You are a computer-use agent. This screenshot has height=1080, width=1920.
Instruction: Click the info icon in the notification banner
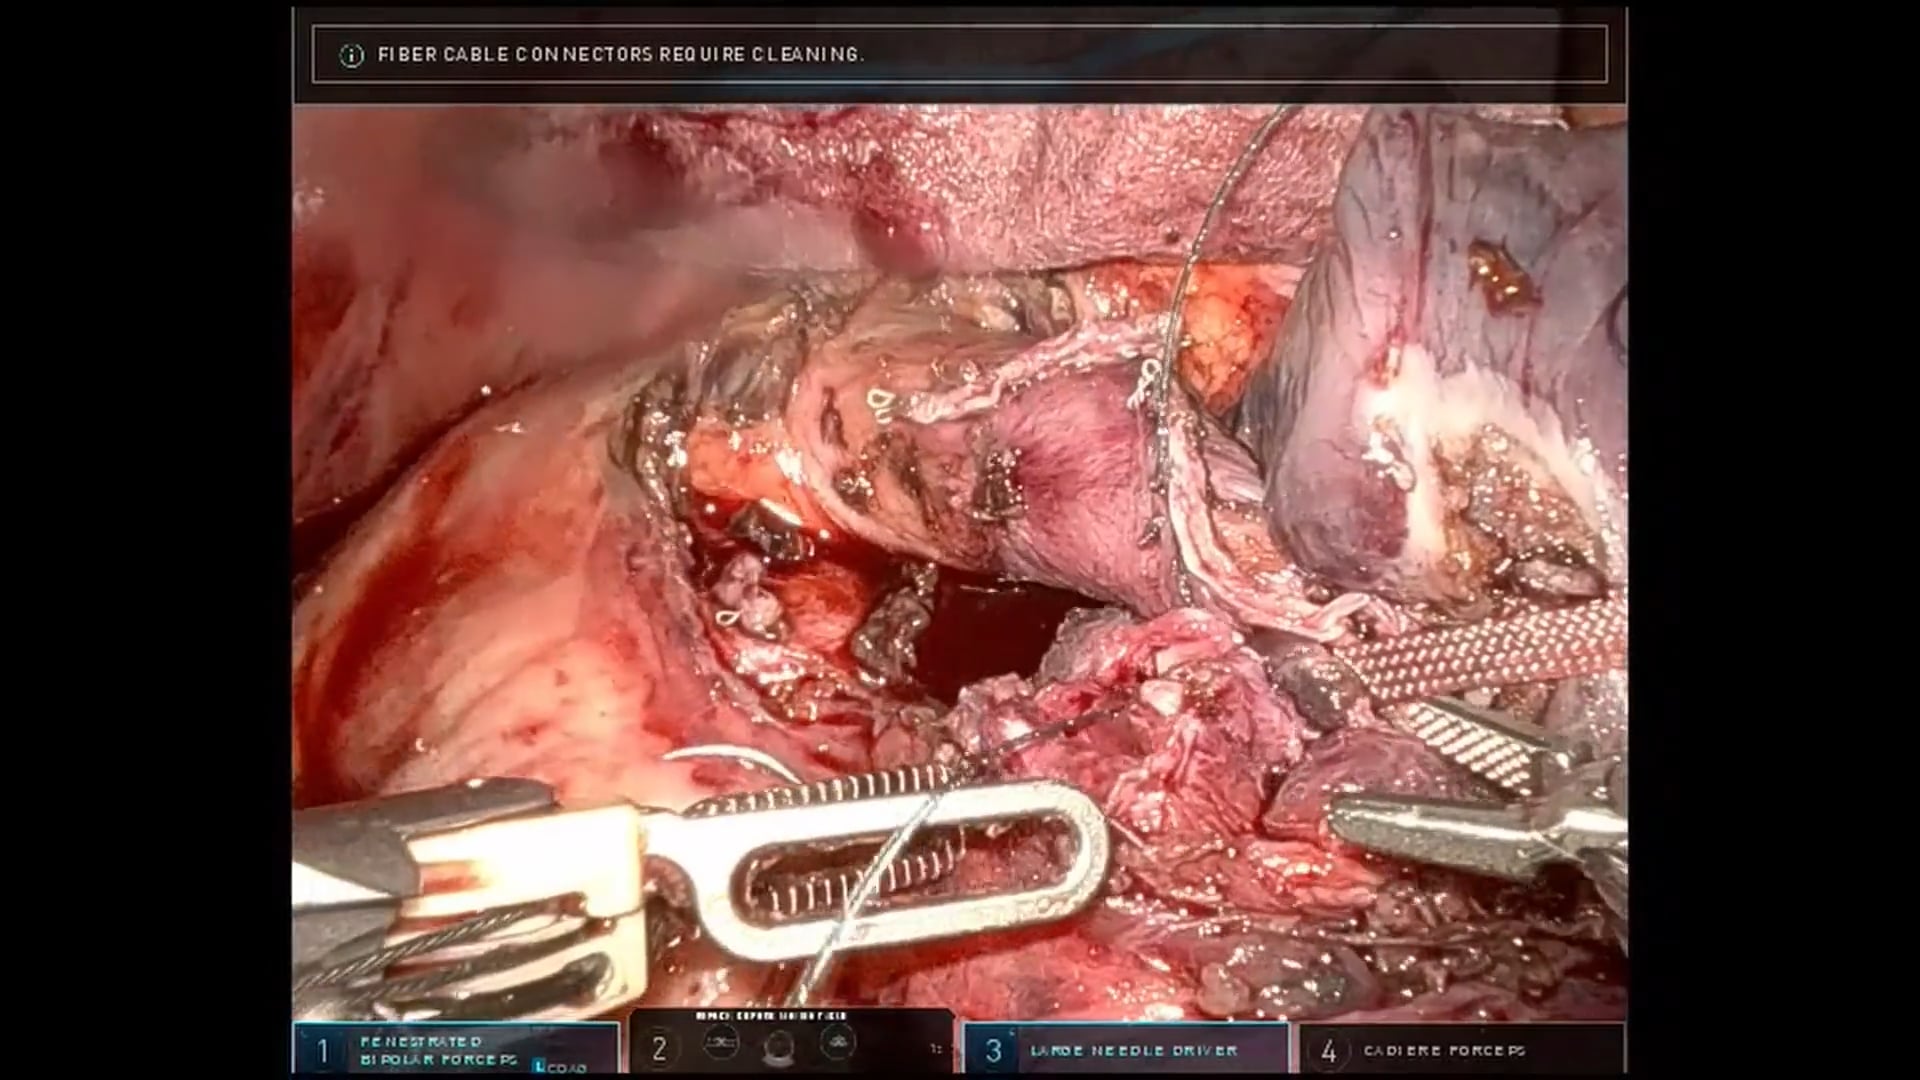351,55
